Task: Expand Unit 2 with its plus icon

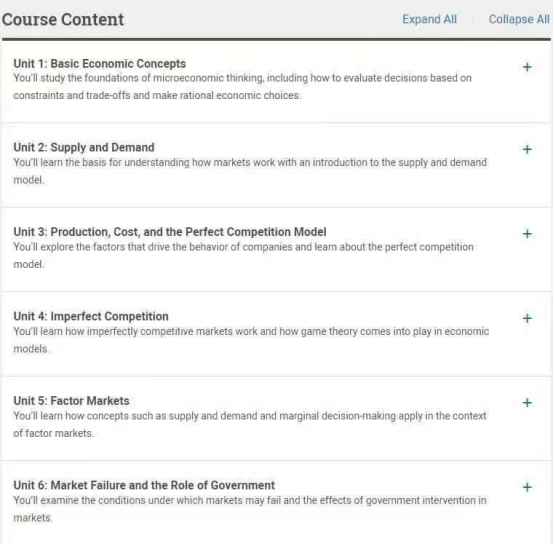Action: (x=527, y=149)
